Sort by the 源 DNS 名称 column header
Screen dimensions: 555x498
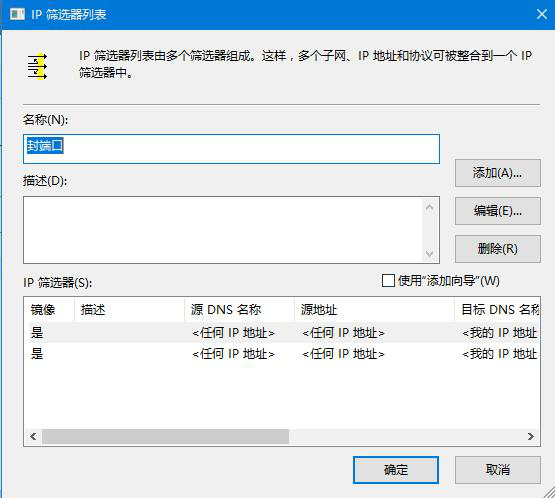tap(240, 310)
